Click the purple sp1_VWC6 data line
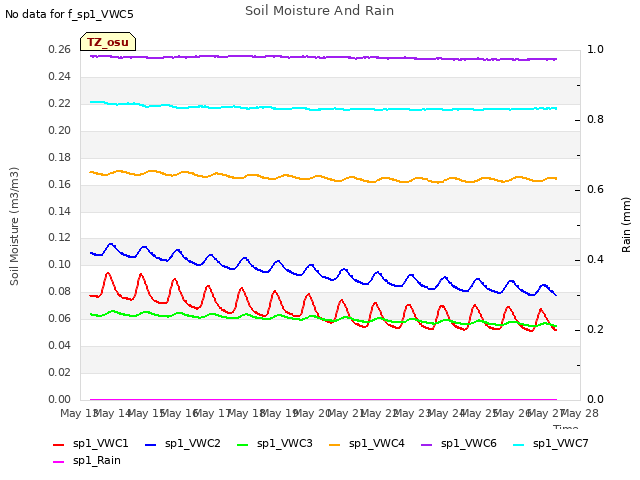 322,57
